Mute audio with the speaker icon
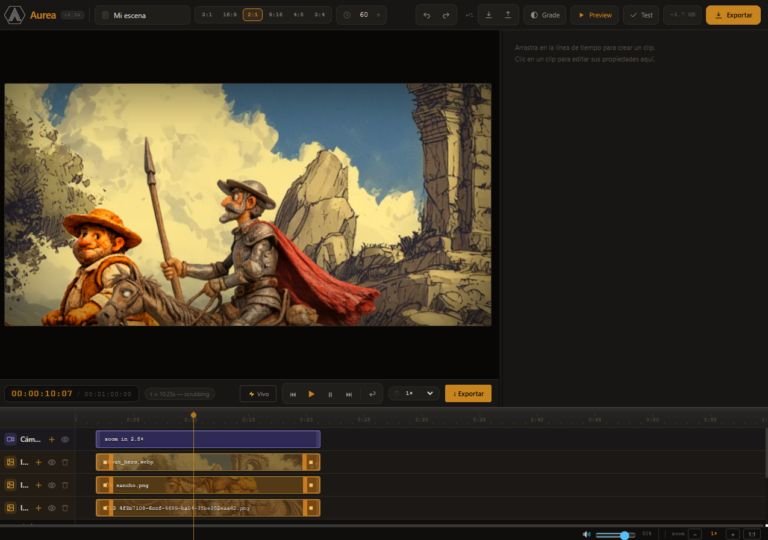This screenshot has width=768, height=540. (x=586, y=535)
